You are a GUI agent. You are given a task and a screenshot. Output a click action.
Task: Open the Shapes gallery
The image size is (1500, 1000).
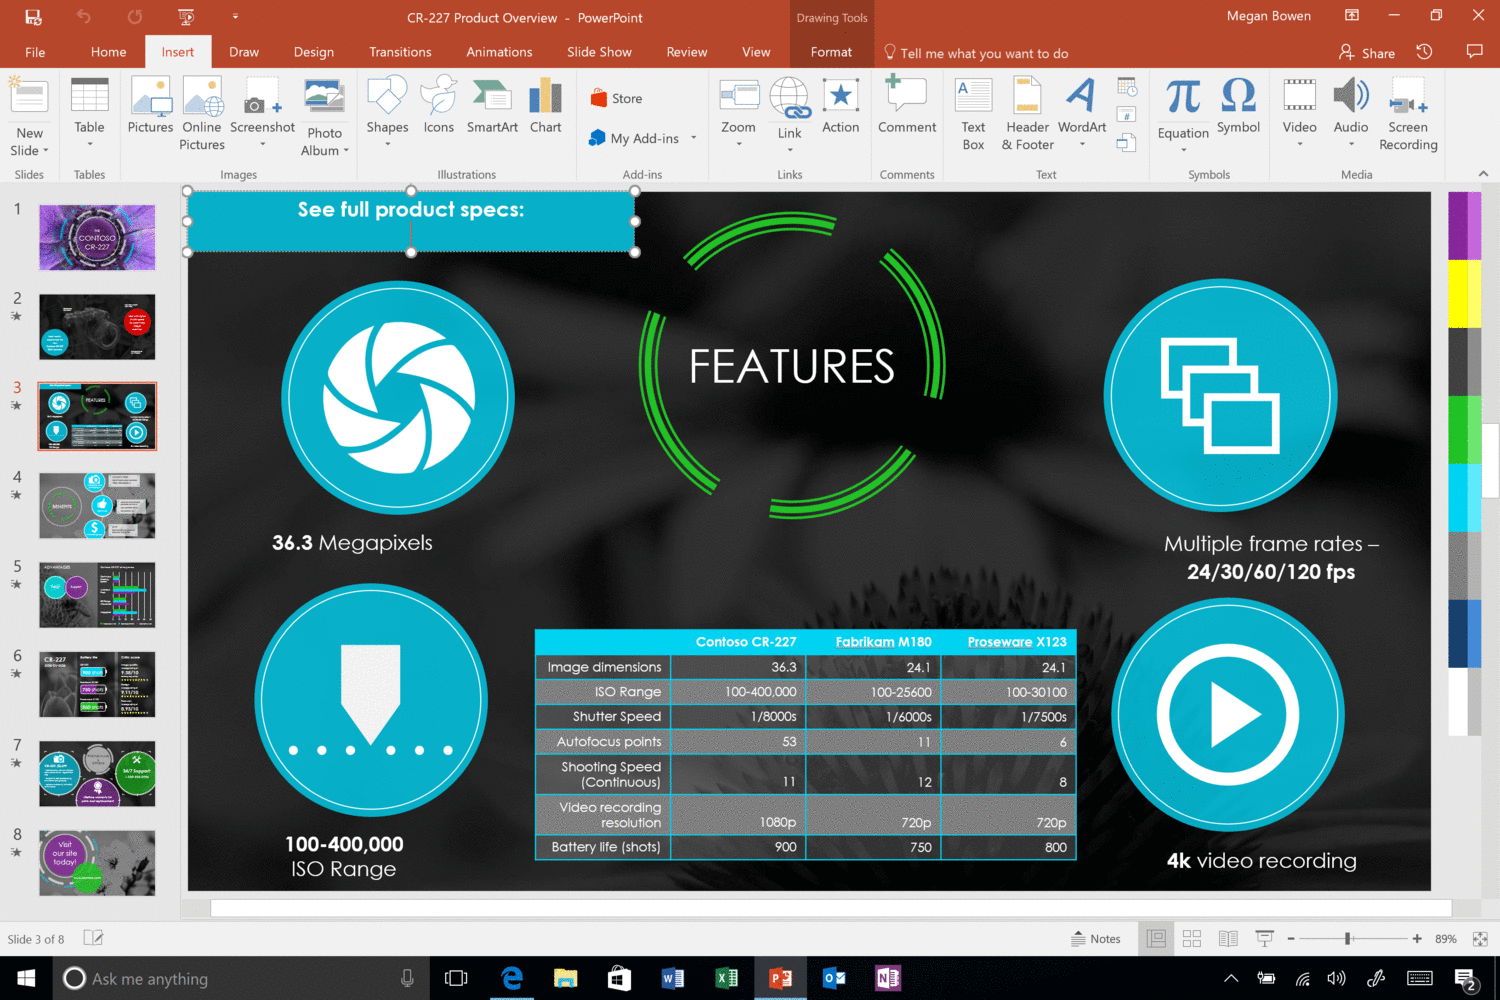pos(387,110)
